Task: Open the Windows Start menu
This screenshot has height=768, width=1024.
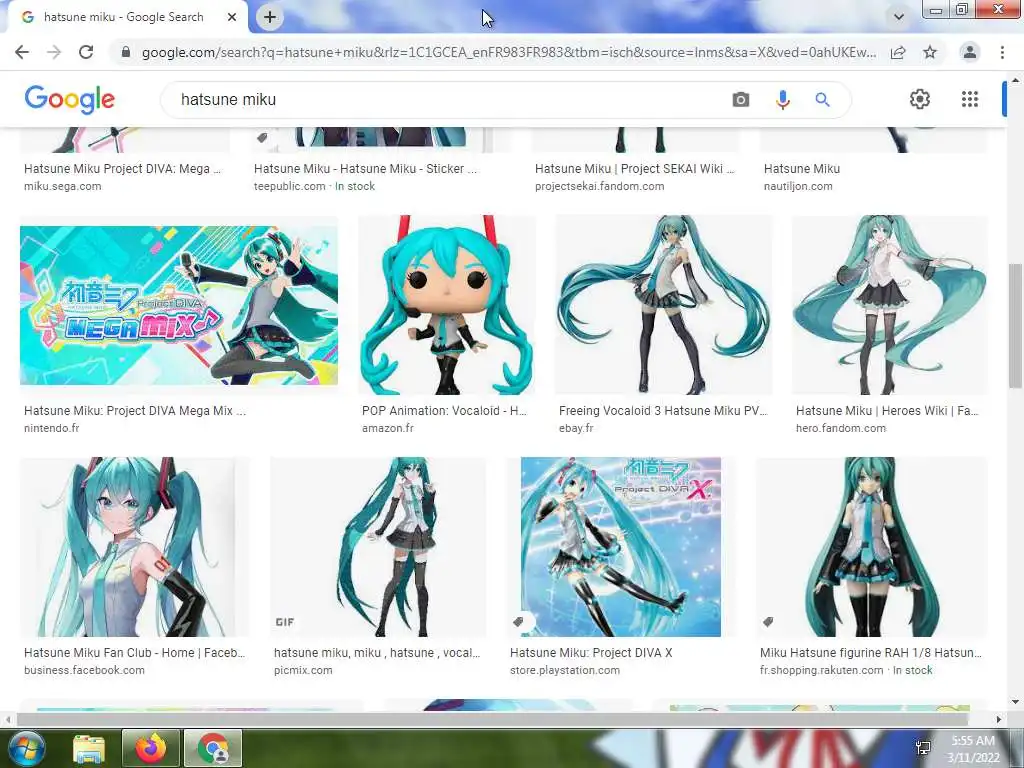Action: 25,748
